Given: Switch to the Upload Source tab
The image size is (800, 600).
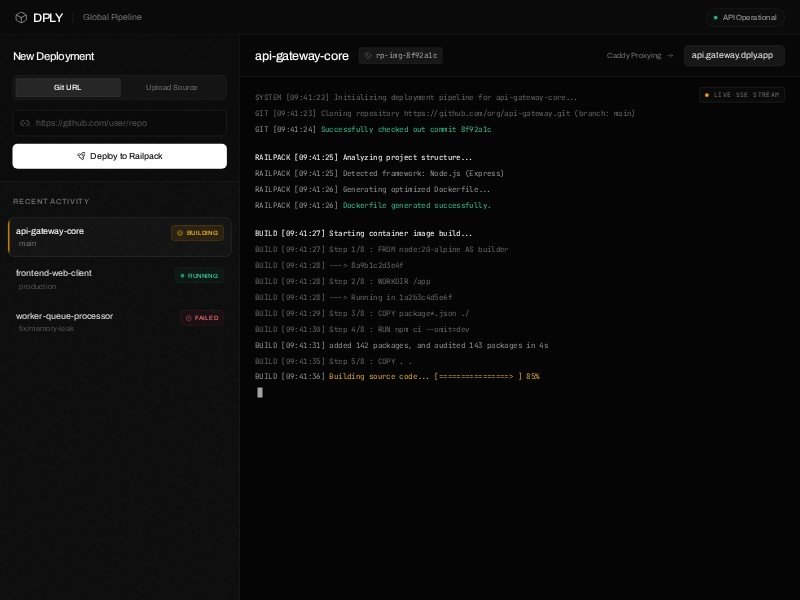Looking at the screenshot, I should (x=172, y=88).
